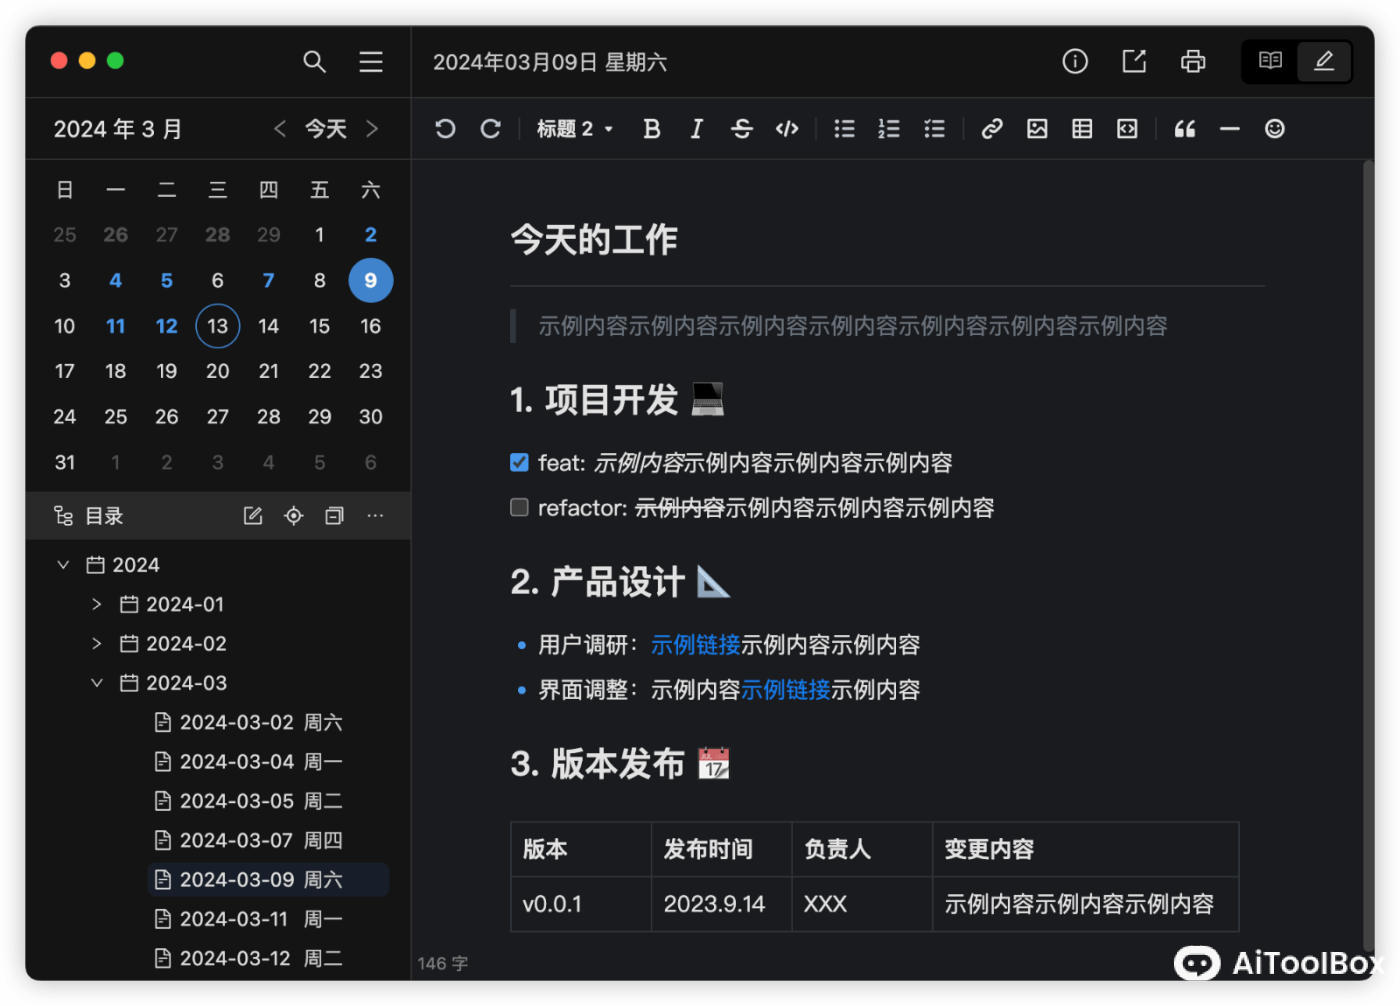Select March 13 on the calendar

click(x=217, y=325)
